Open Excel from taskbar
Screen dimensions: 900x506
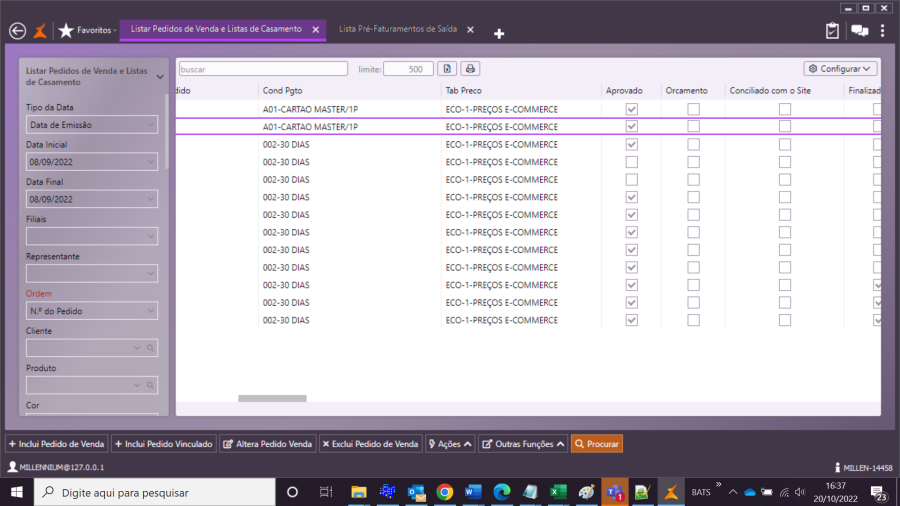click(558, 492)
